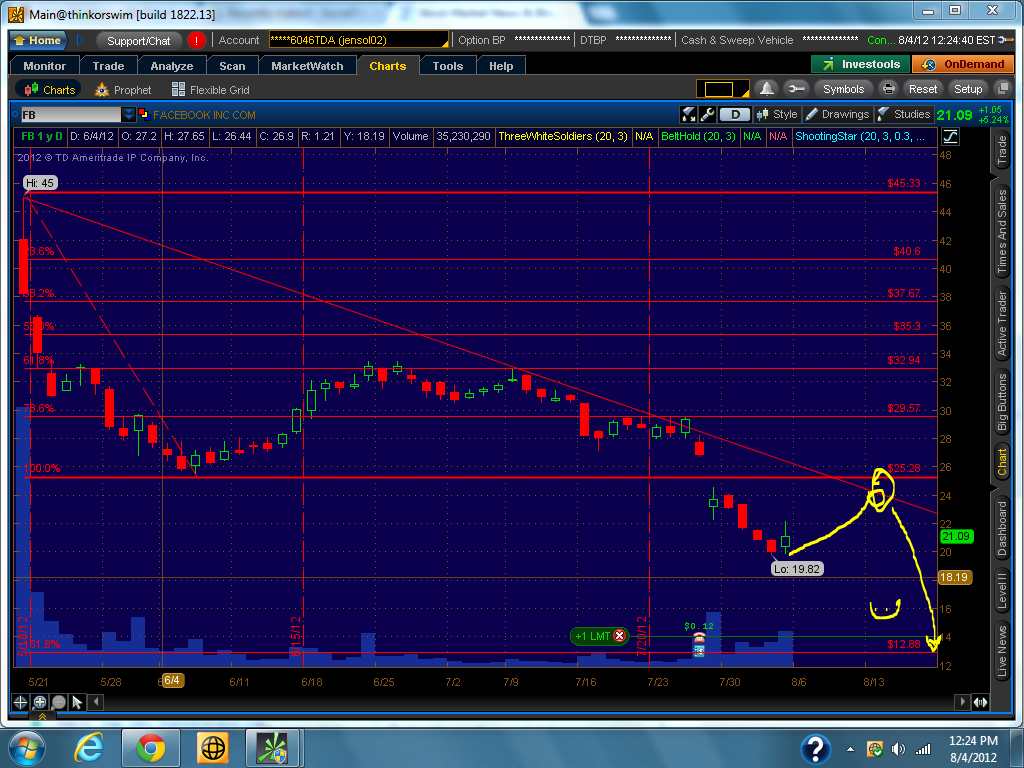
Task: Show hidden system tray icons
Action: (850, 749)
